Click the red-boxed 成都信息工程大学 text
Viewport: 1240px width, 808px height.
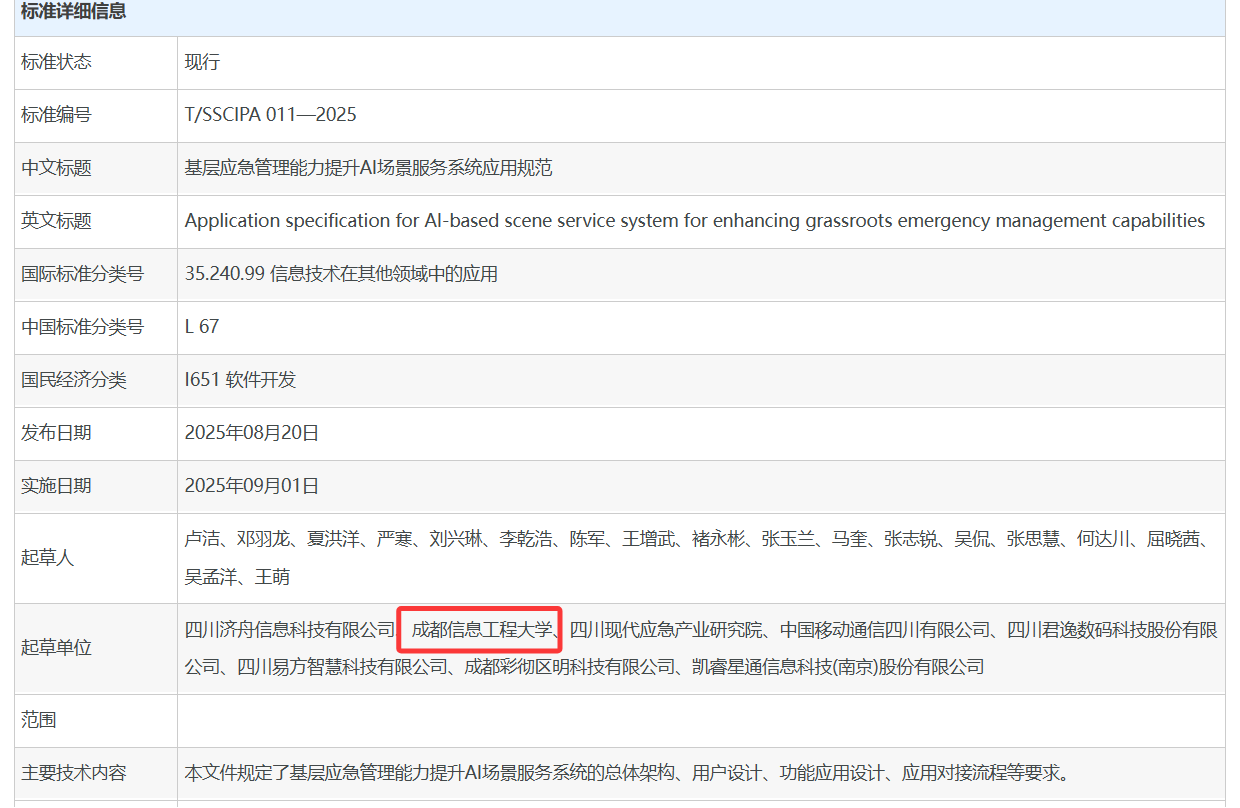(x=481, y=630)
